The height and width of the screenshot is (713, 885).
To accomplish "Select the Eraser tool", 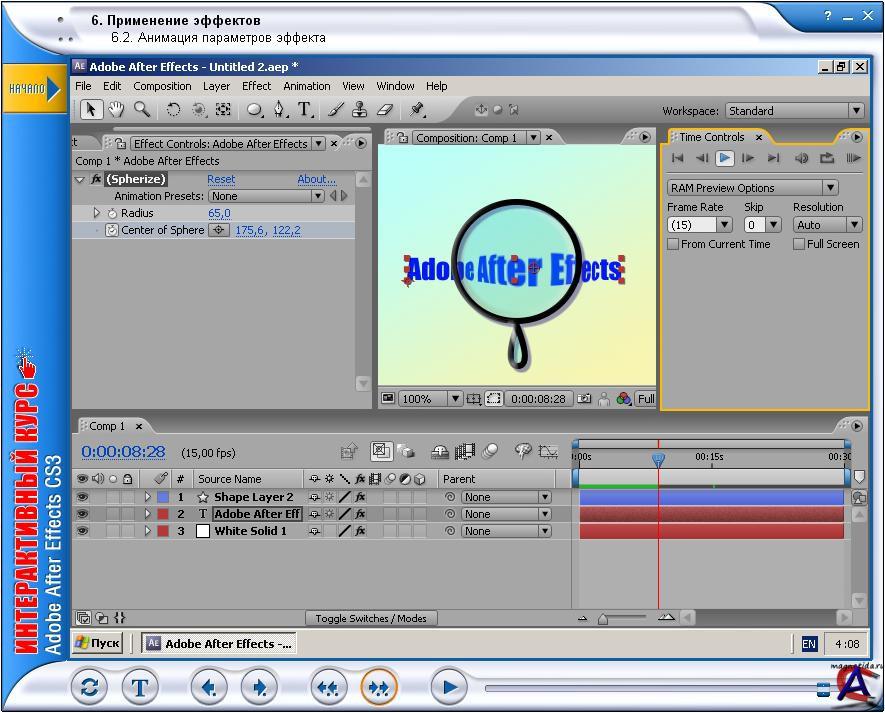I will [384, 110].
